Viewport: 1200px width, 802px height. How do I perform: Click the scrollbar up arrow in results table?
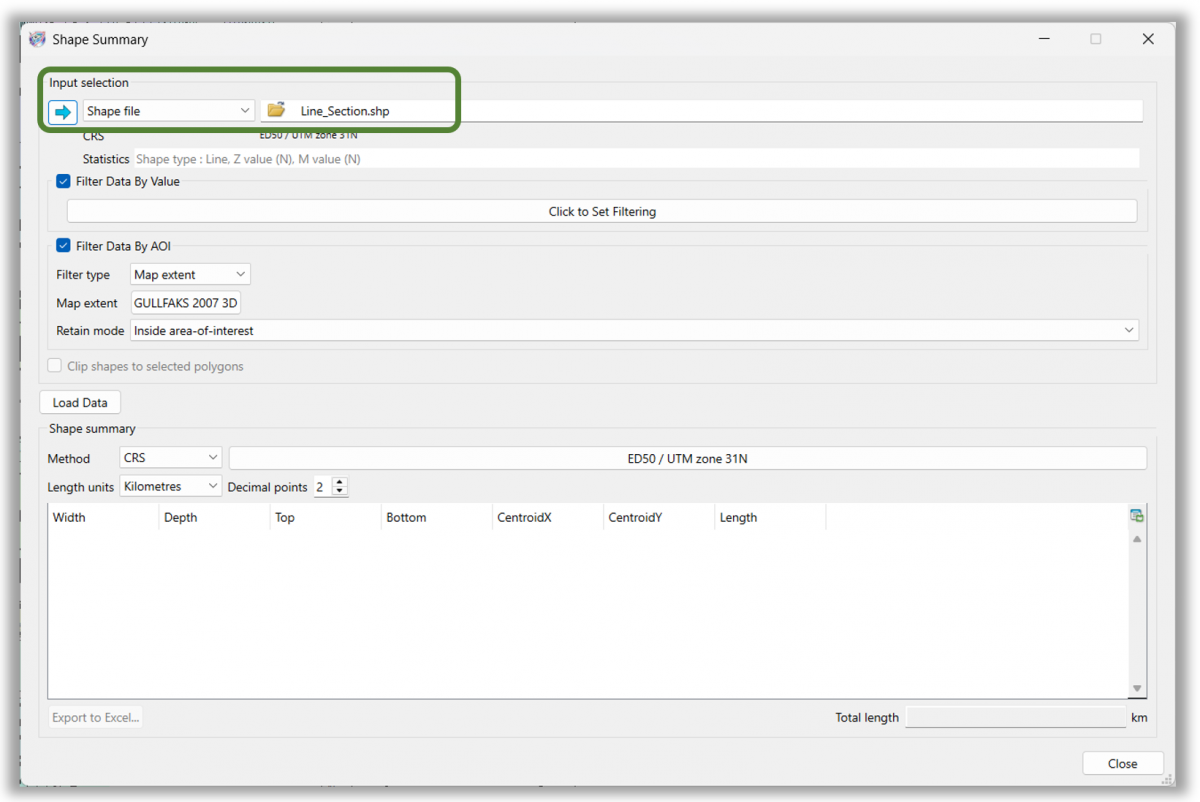[1137, 537]
